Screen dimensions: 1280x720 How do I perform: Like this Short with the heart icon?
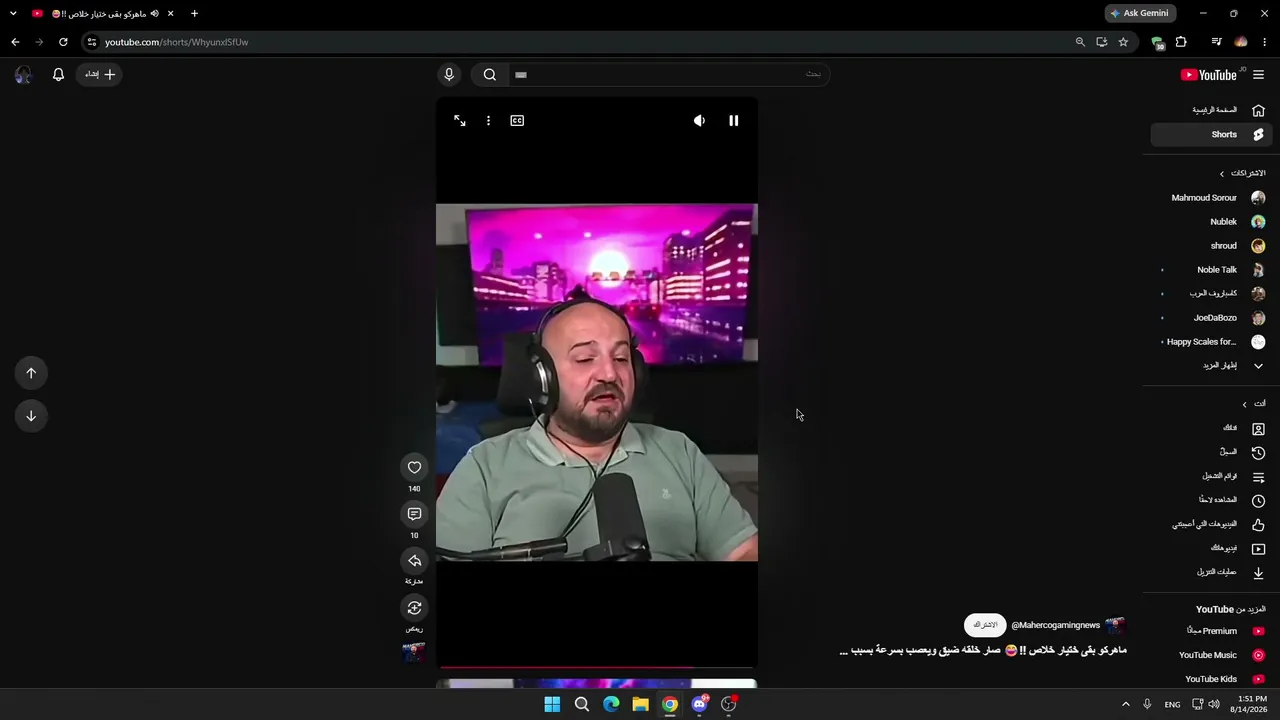pyautogui.click(x=414, y=467)
